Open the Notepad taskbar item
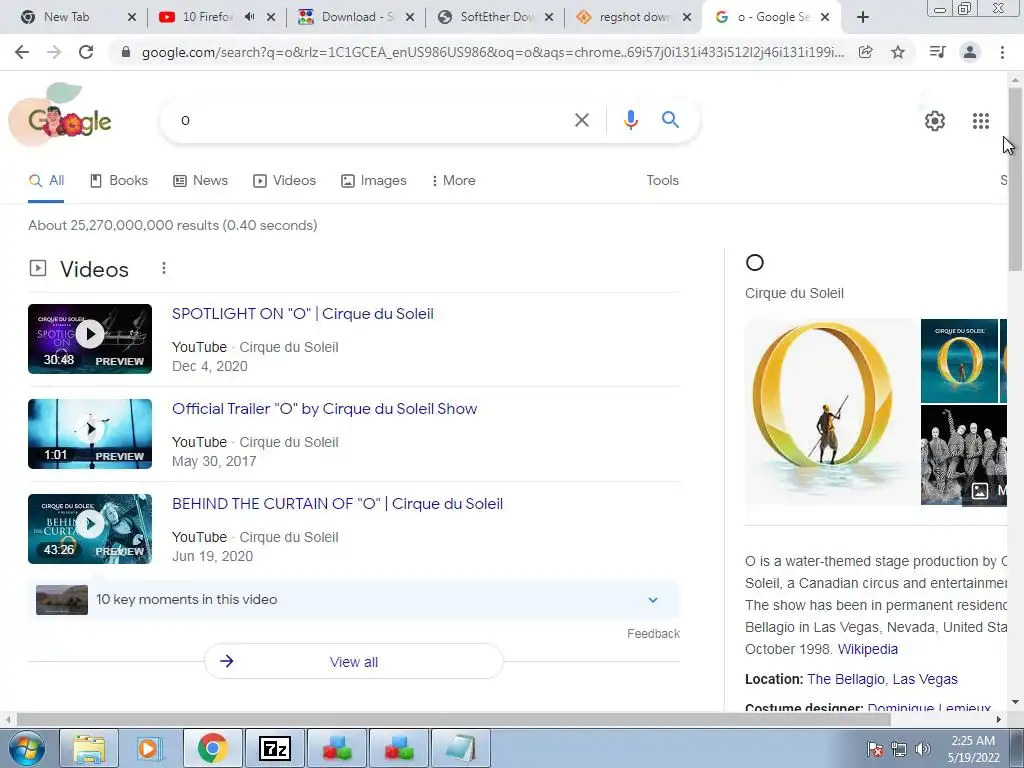 [x=461, y=748]
